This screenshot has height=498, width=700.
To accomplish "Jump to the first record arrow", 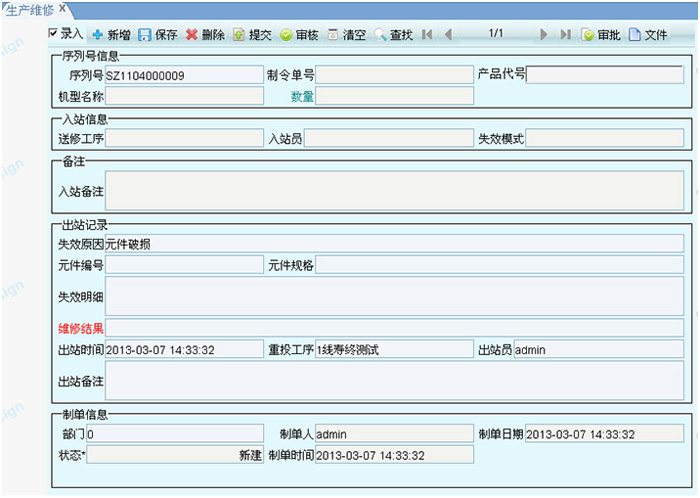I will click(x=427, y=35).
